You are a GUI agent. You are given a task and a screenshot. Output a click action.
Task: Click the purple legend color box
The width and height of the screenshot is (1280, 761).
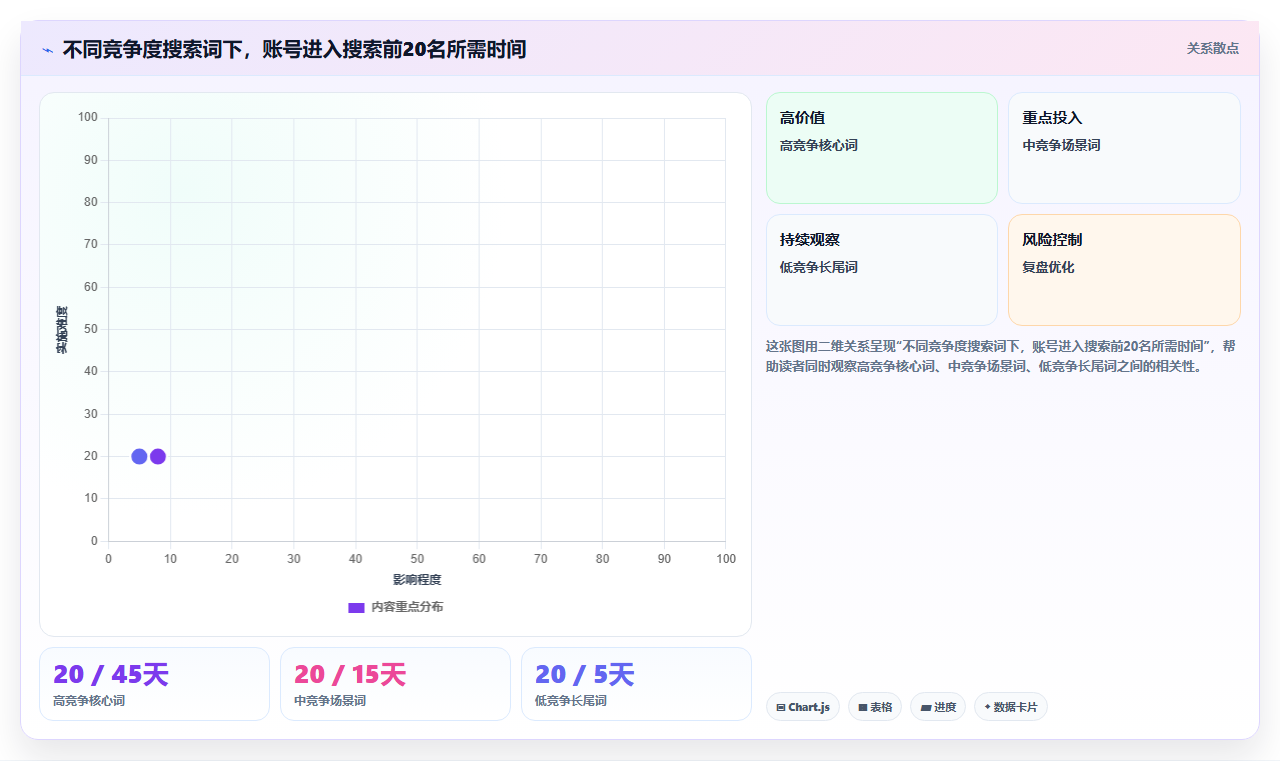[x=356, y=607]
